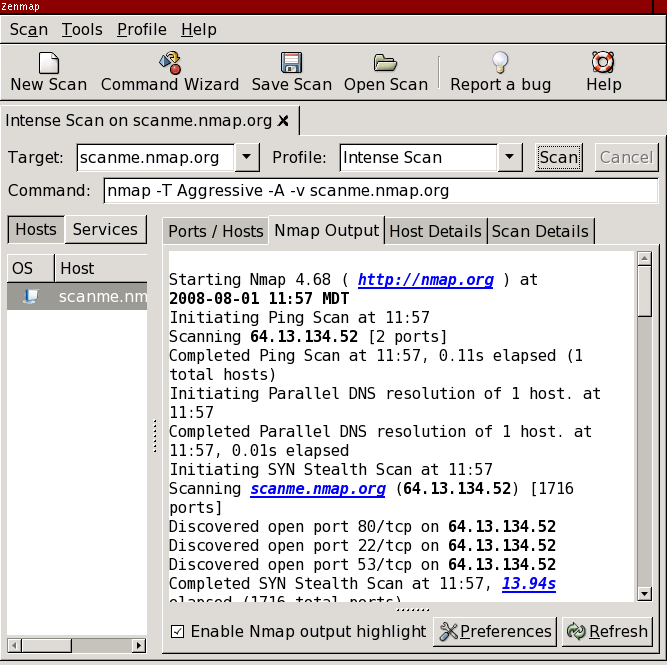667x665 pixels.
Task: Click the host list horizontal scrollbar thumb
Action: [46, 645]
